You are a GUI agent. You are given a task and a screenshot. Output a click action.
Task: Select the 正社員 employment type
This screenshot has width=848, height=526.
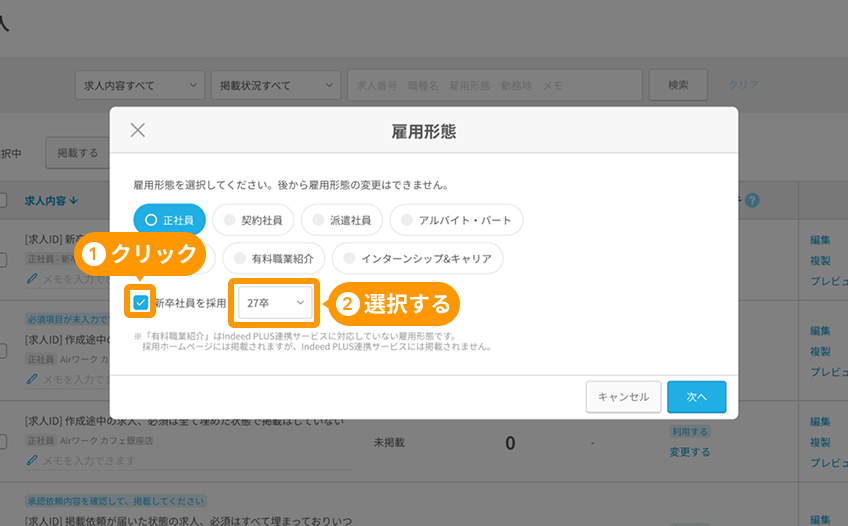(x=169, y=220)
